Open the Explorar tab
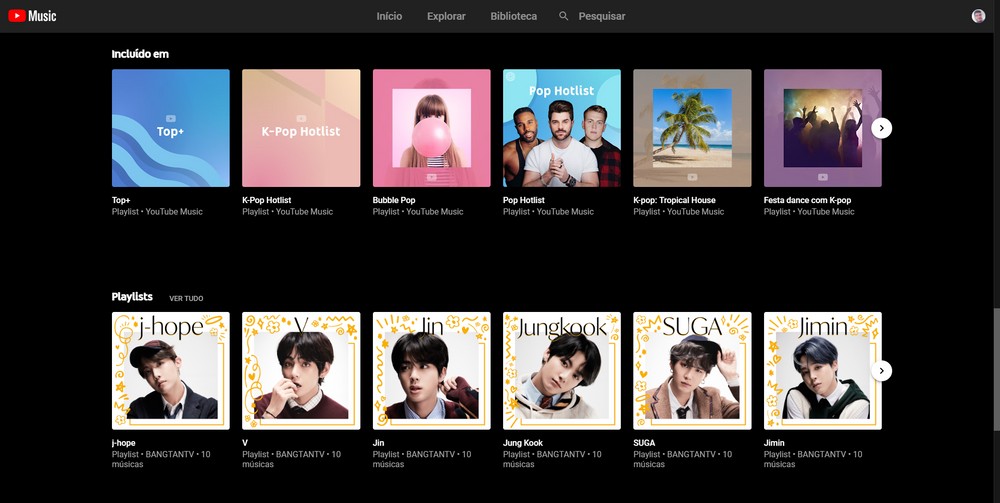The image size is (1000, 503). coord(446,16)
